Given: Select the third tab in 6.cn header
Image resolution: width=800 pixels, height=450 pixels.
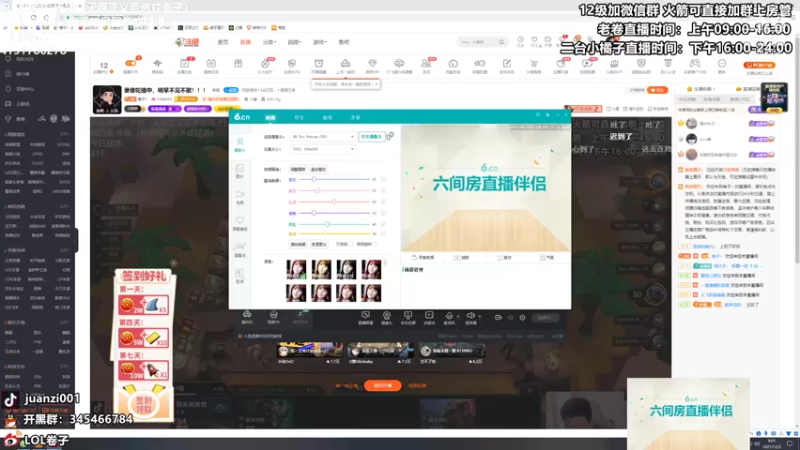Looking at the screenshot, I should click(328, 118).
